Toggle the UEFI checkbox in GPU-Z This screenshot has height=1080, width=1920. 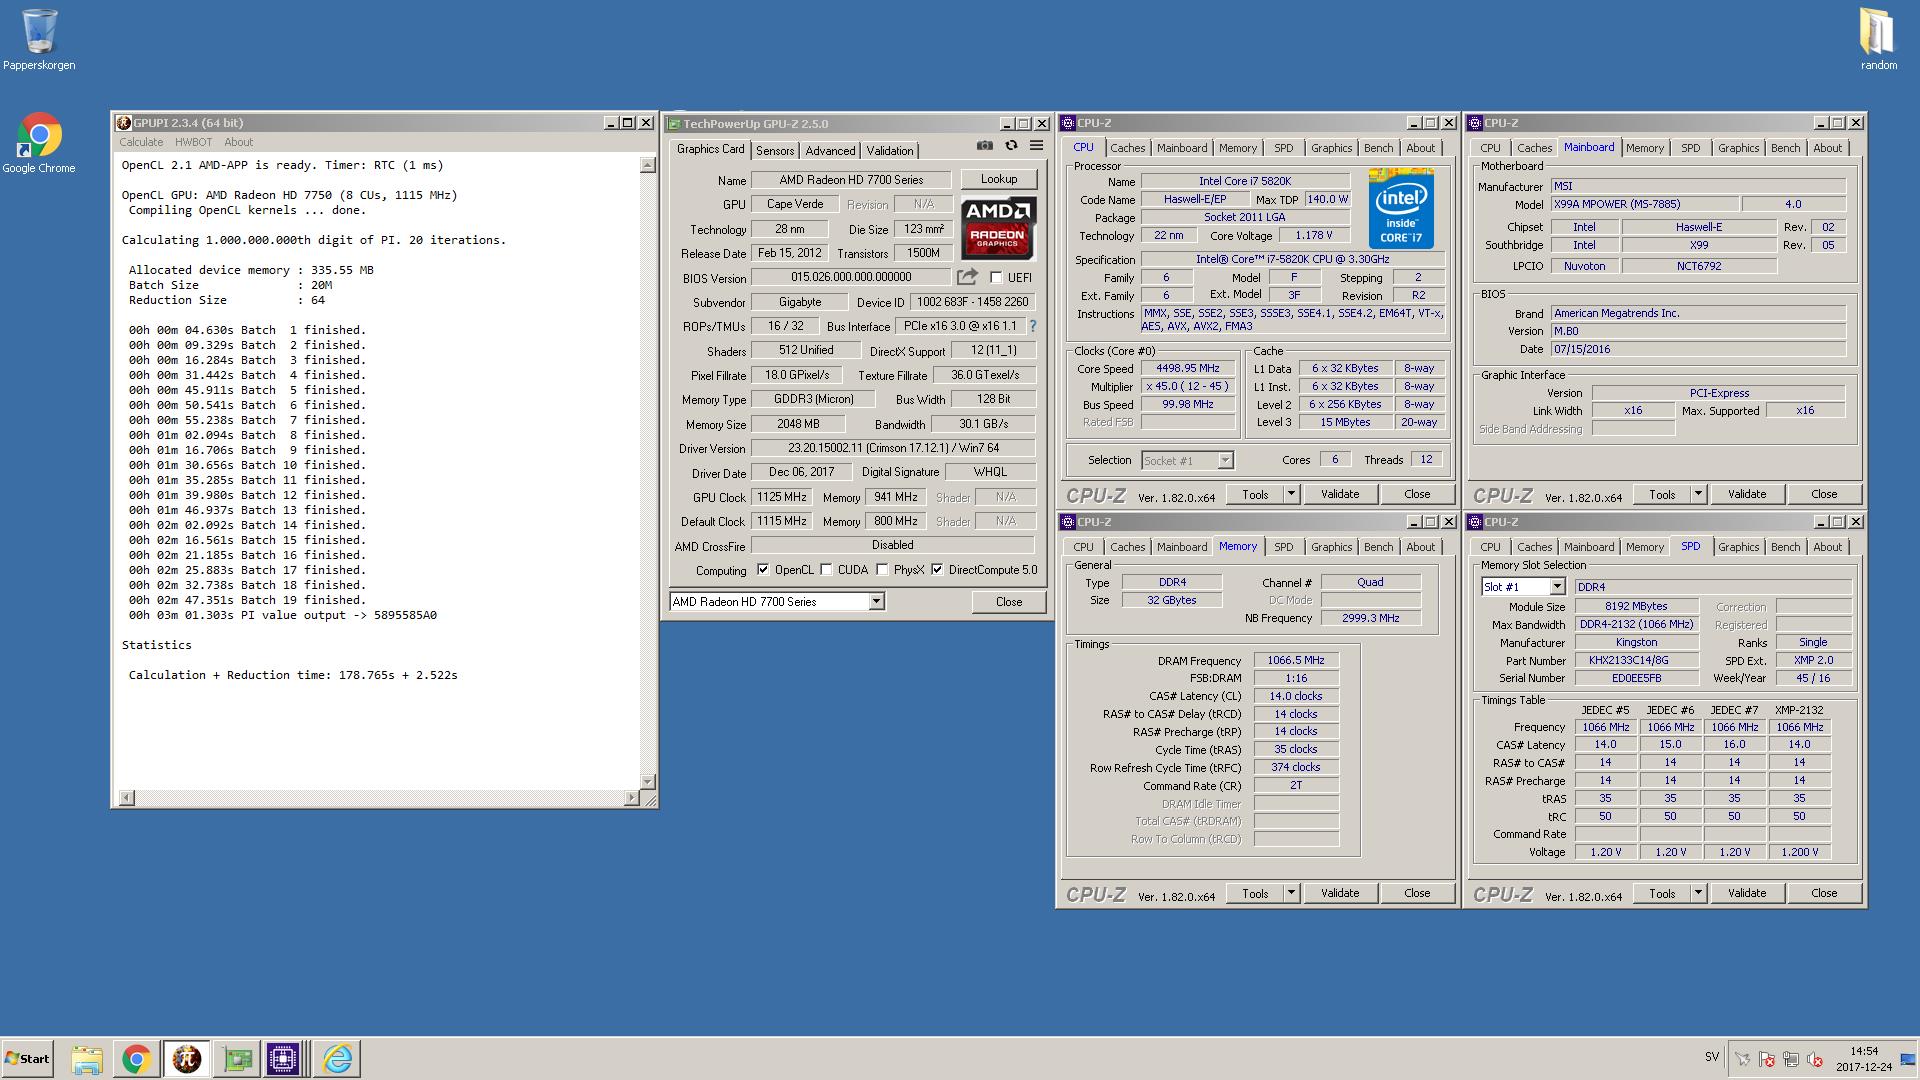[x=996, y=278]
